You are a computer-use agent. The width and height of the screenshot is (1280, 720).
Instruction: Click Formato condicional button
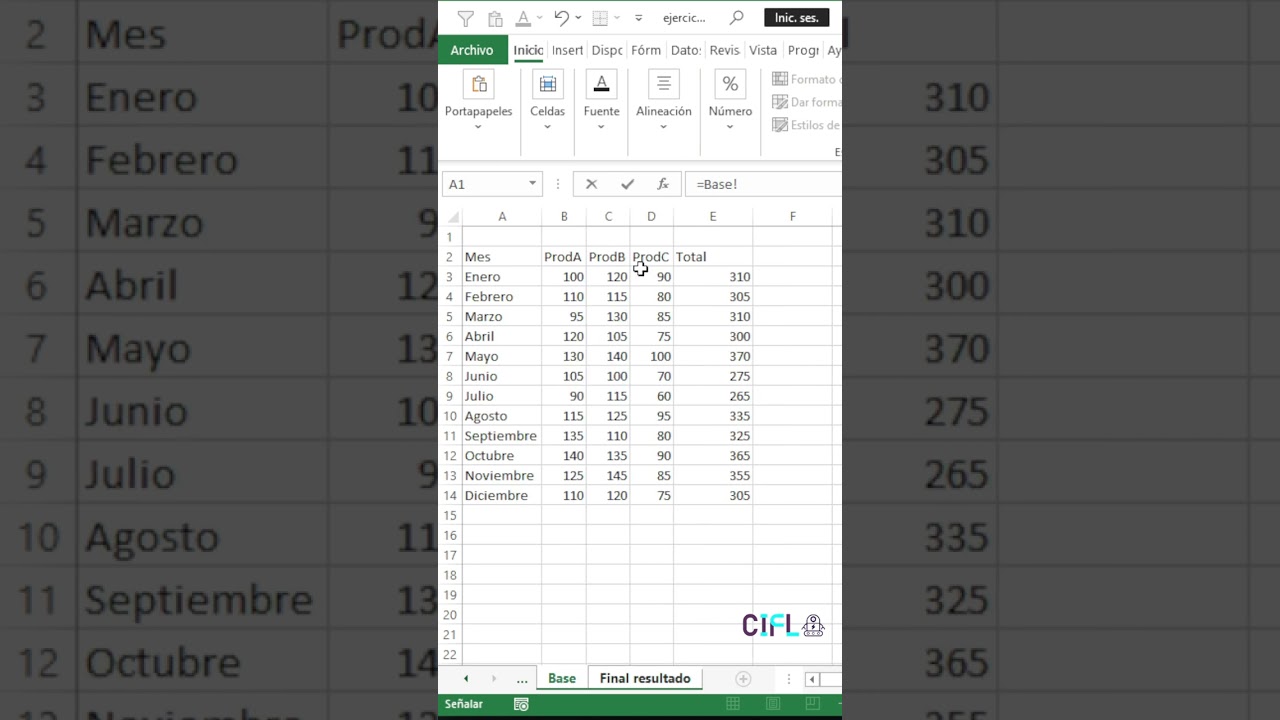806,79
